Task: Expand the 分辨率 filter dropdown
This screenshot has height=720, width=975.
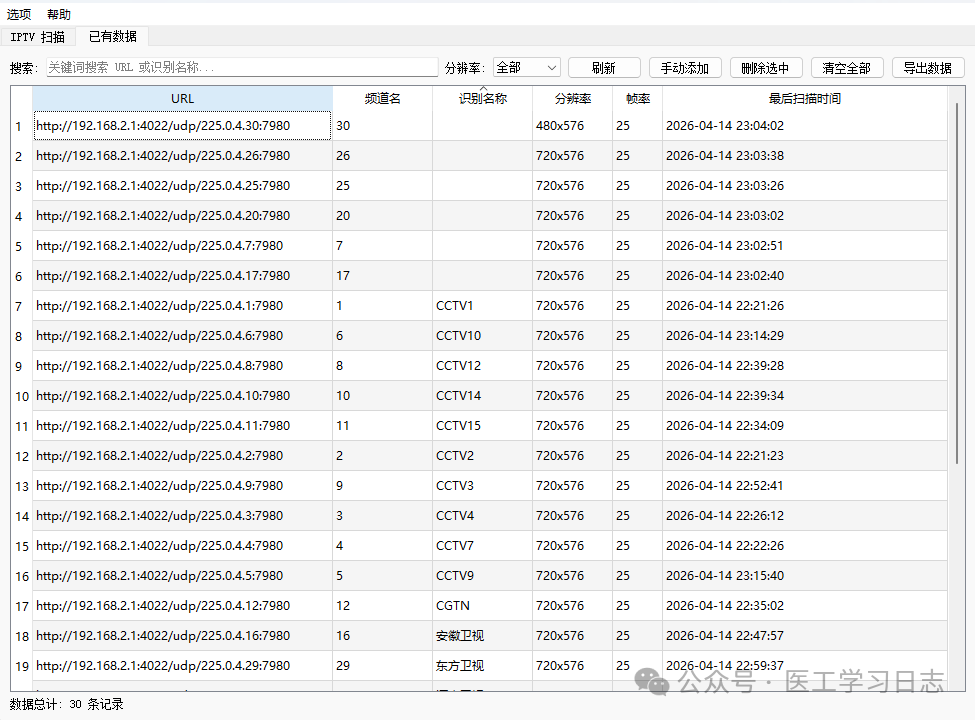Action: tap(526, 68)
